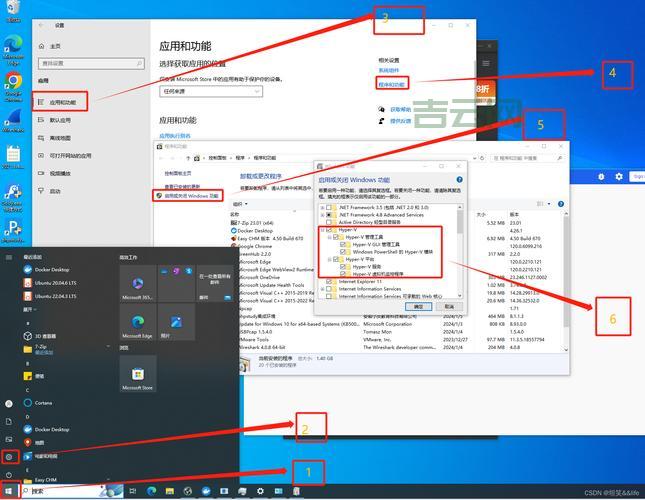Viewport: 645px width, 500px height.
Task: Toggle top-level Hyper-V checkbox
Action: pyautogui.click(x=329, y=230)
